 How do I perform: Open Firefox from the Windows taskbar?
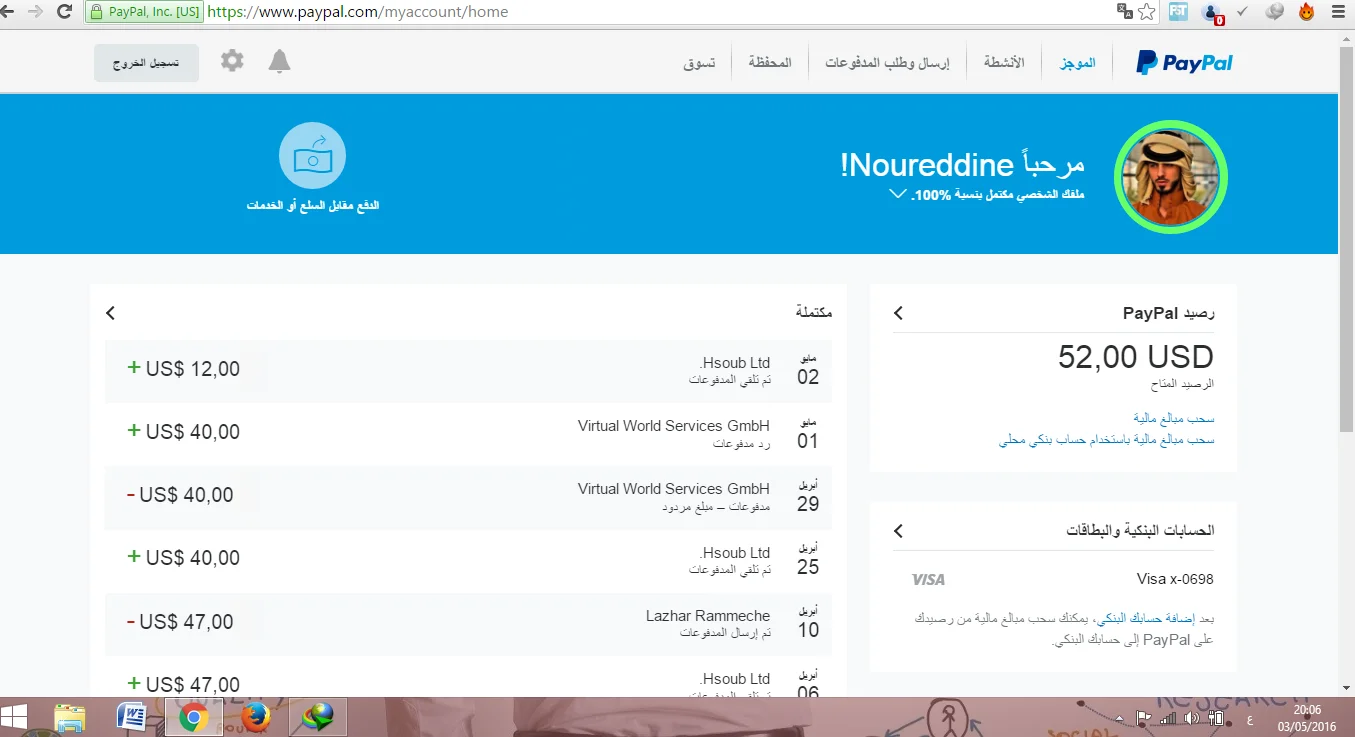coord(256,717)
